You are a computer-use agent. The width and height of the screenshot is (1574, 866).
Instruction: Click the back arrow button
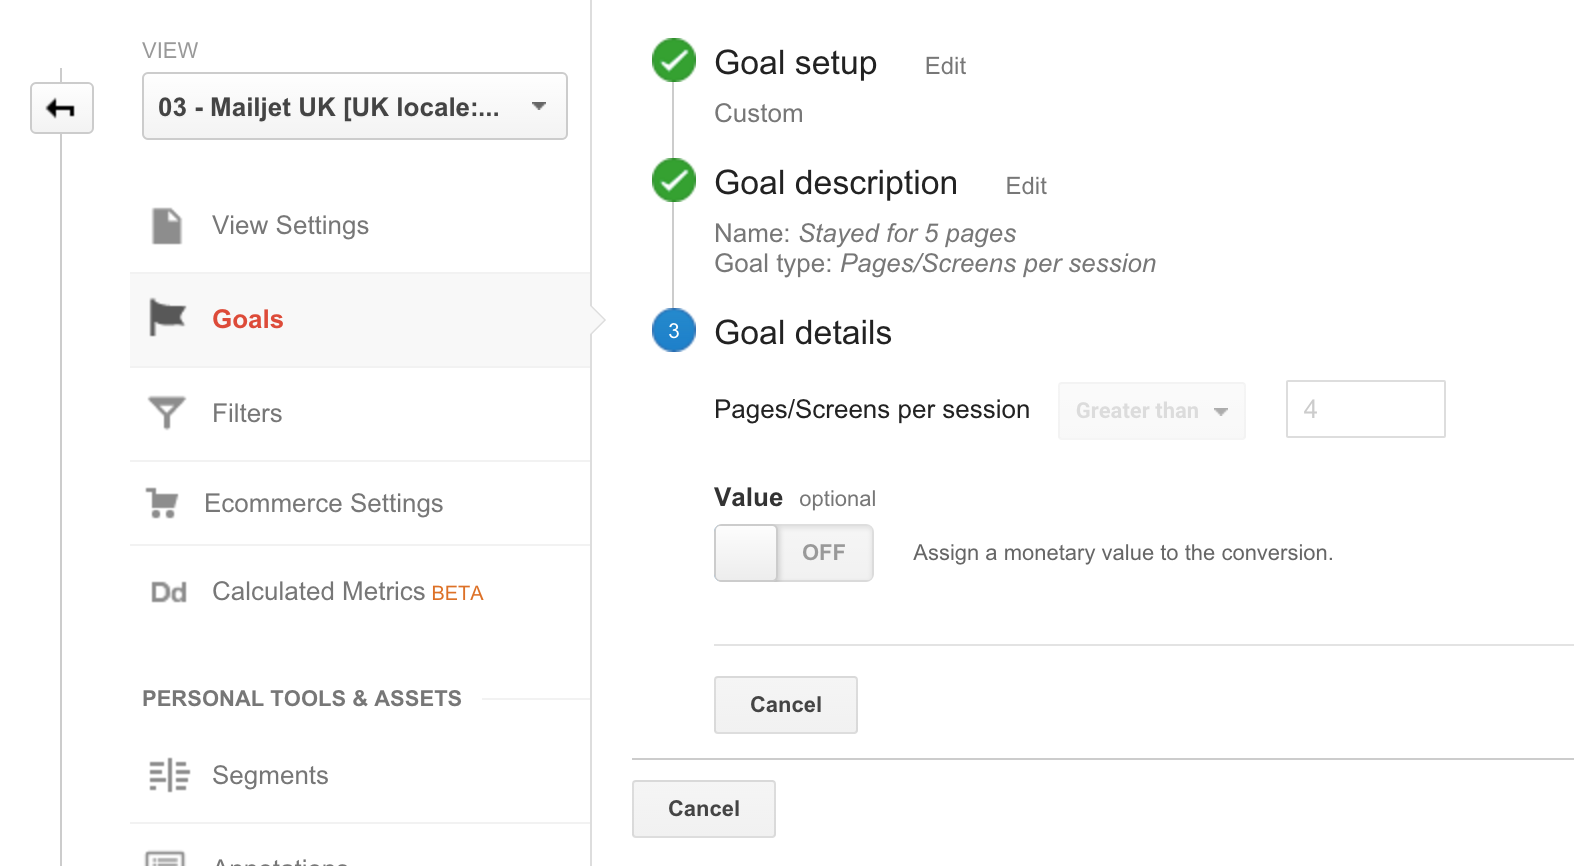click(x=62, y=108)
